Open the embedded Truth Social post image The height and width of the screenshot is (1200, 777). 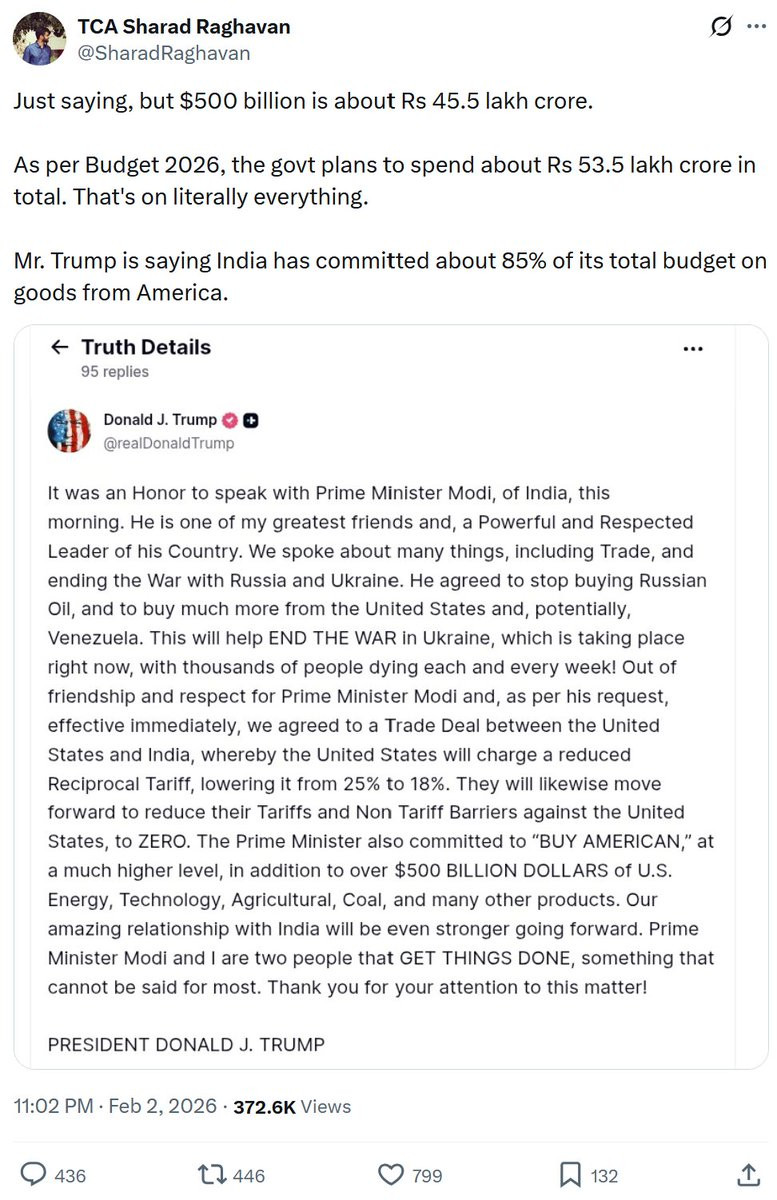coord(391,697)
